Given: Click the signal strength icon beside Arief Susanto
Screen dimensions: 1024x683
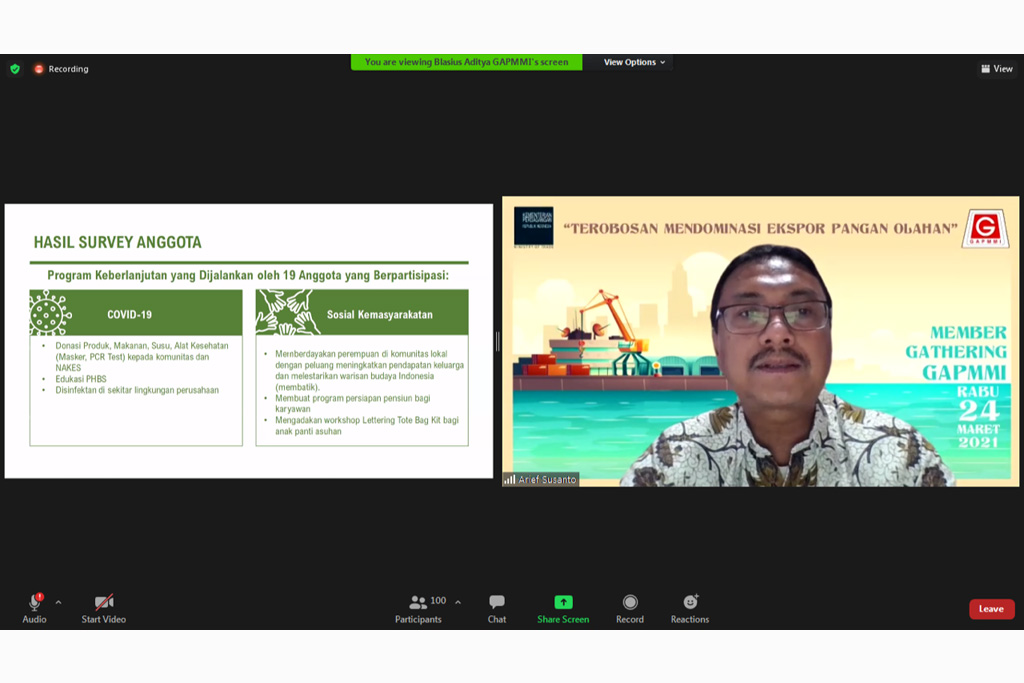Looking at the screenshot, I should [x=509, y=479].
